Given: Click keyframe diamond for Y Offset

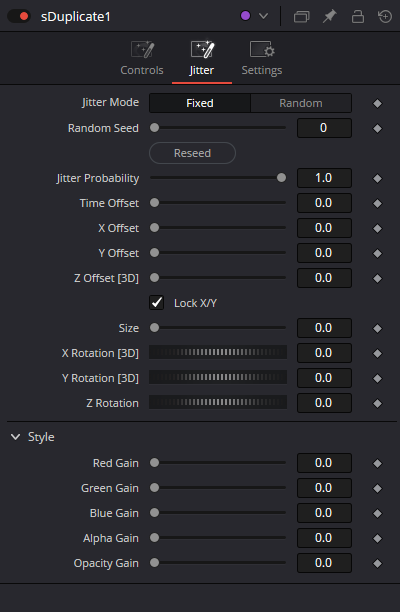Looking at the screenshot, I should coord(377,253).
